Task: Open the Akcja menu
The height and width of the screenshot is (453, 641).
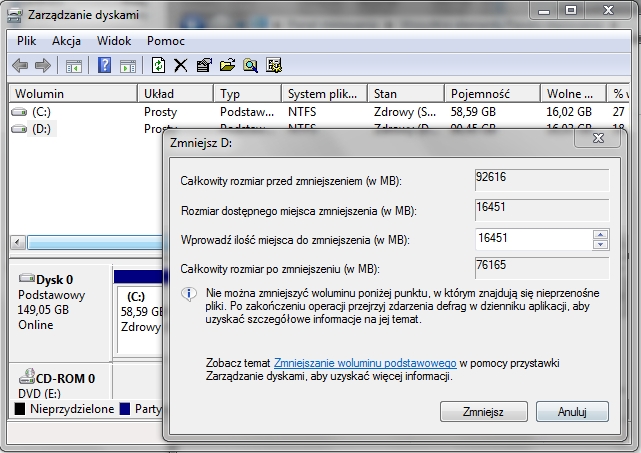Action: click(x=66, y=41)
